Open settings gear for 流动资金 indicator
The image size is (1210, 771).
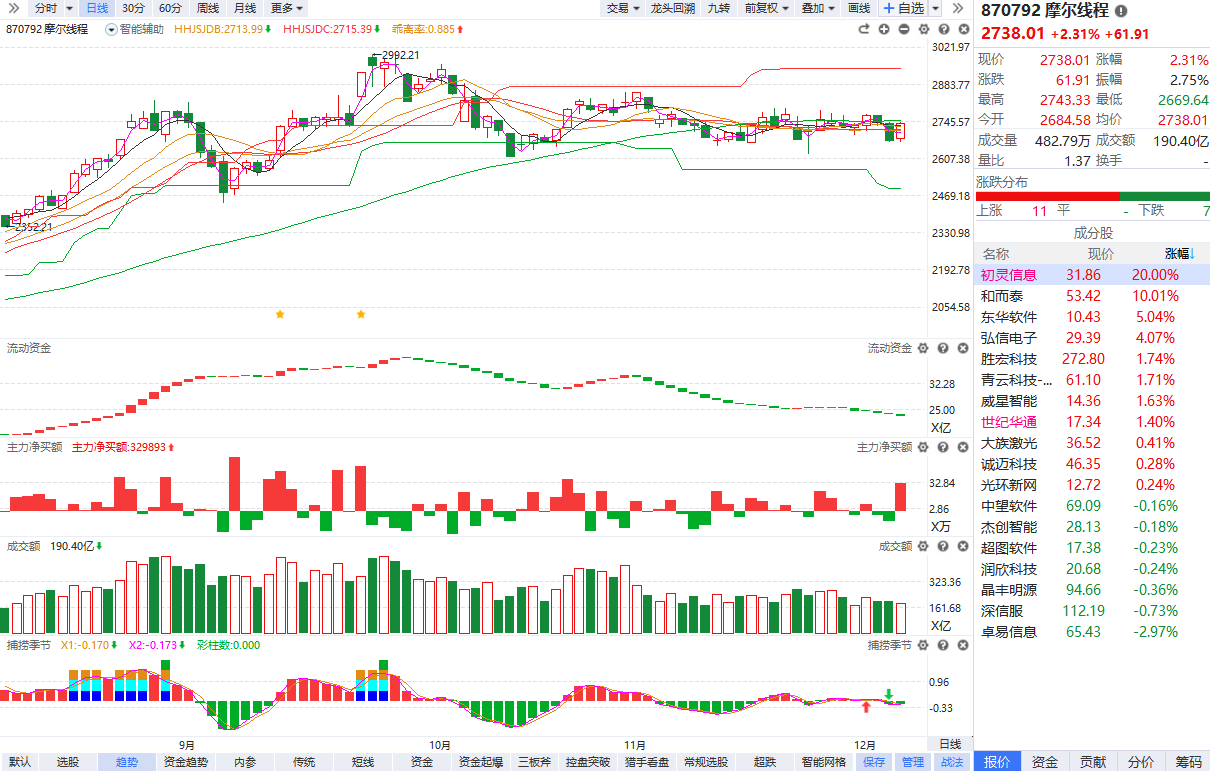tap(923, 348)
